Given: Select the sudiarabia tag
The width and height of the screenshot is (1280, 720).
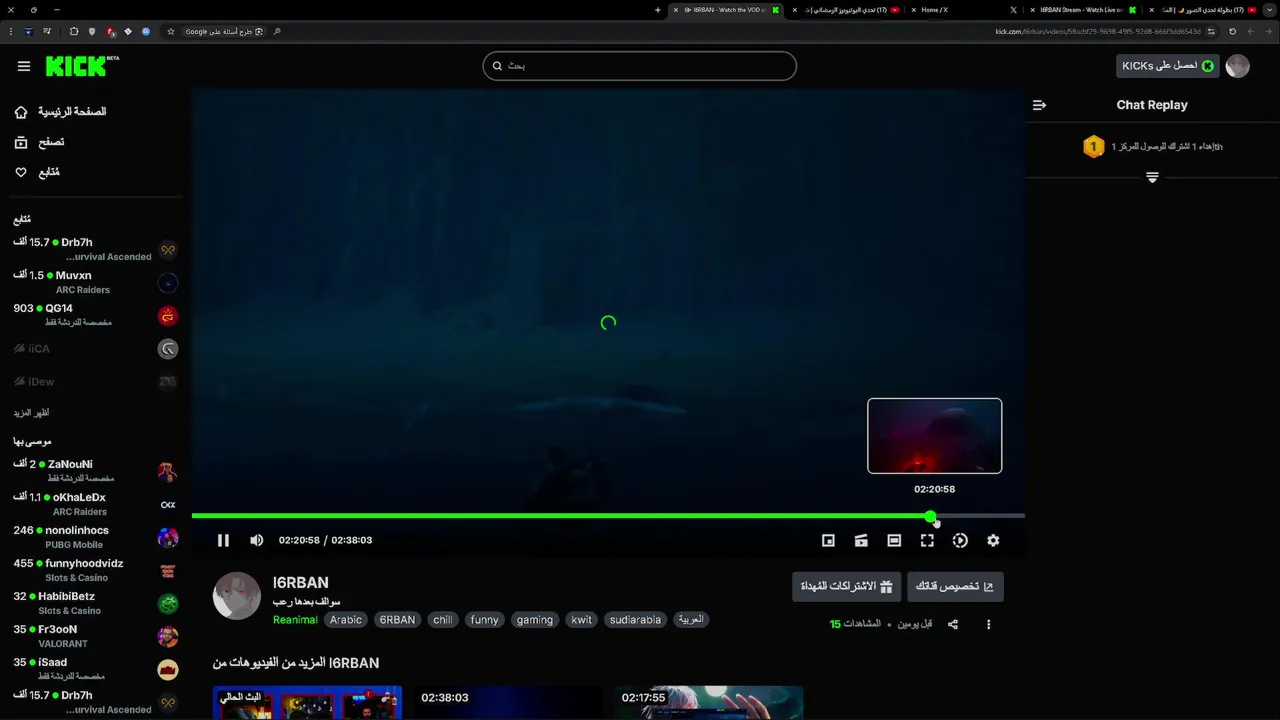Looking at the screenshot, I should (635, 620).
